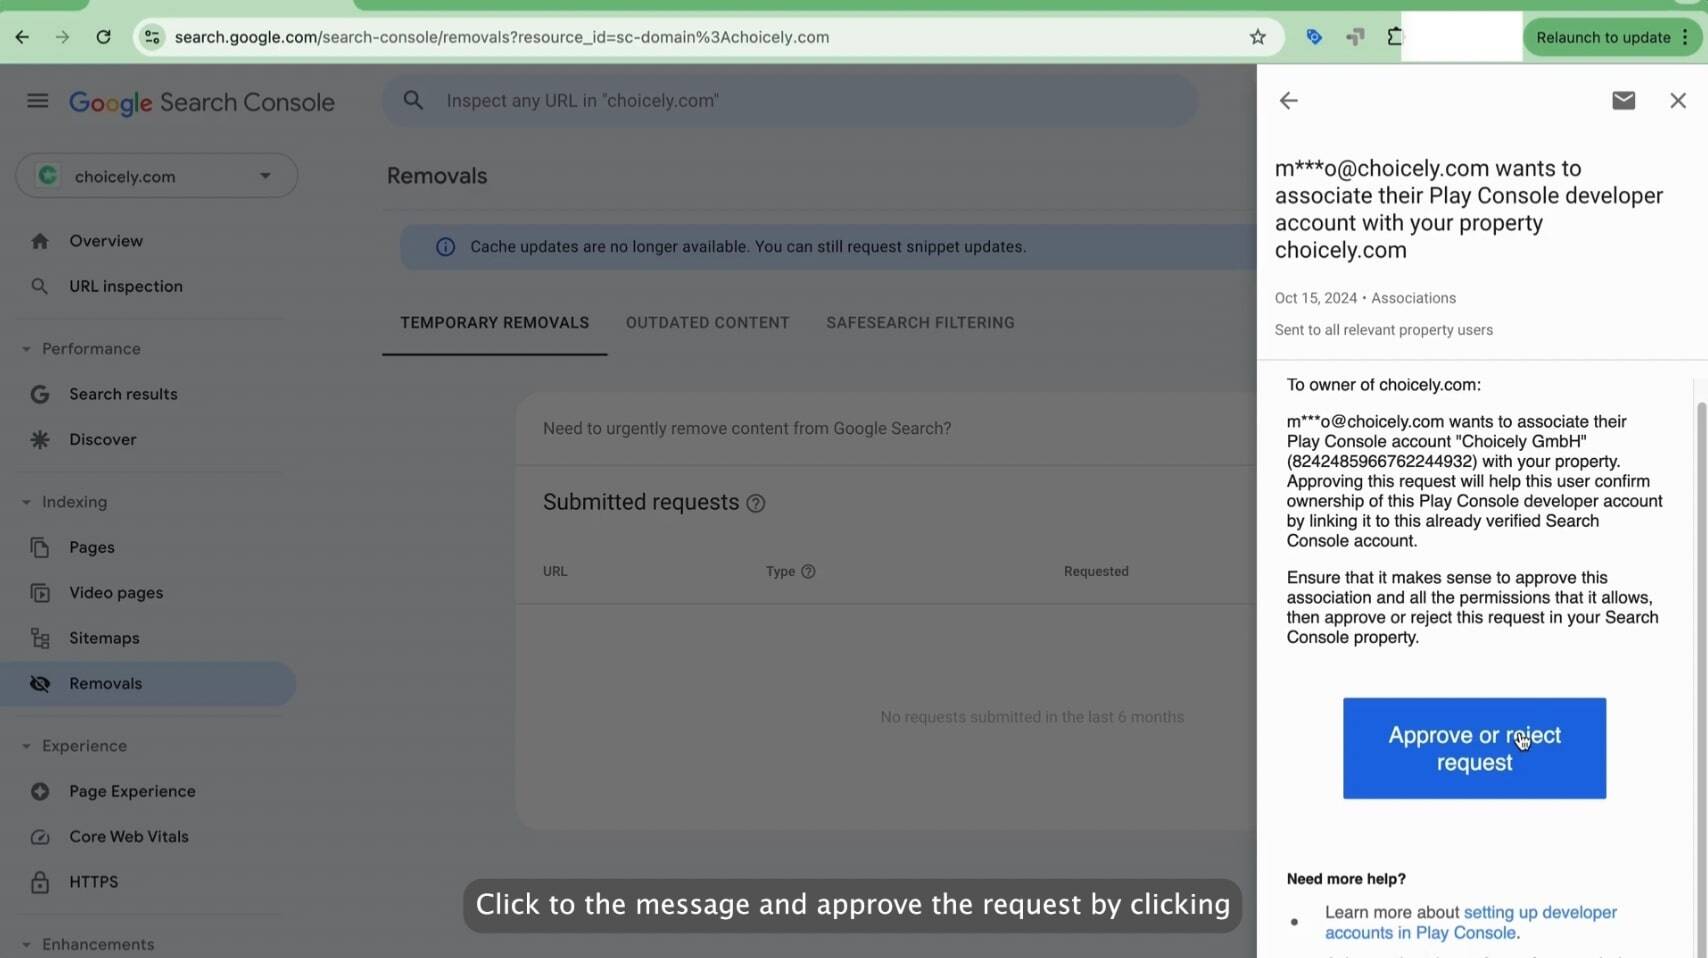Open the Overview page via home icon
The height and width of the screenshot is (958, 1708).
pyautogui.click(x=105, y=240)
